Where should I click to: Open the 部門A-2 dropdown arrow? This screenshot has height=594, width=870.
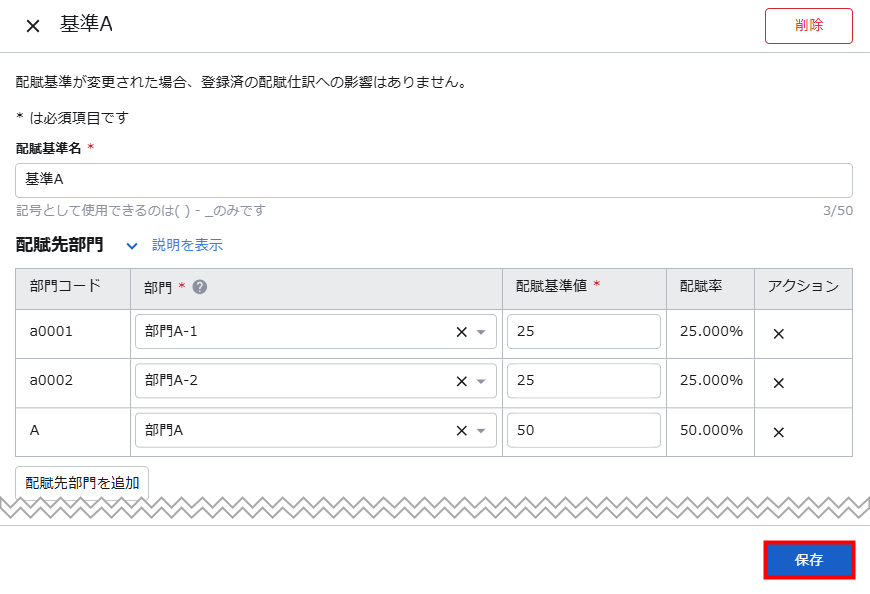tap(481, 381)
